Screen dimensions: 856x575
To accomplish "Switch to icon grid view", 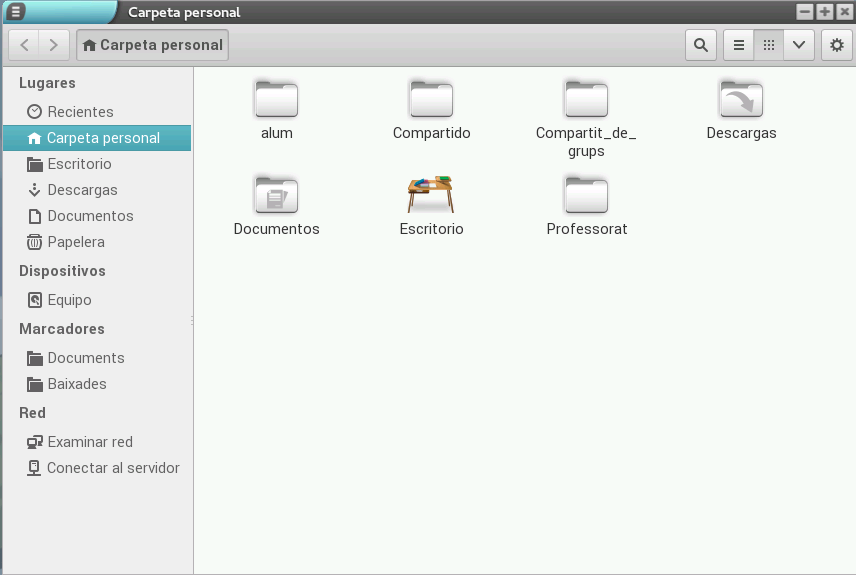I will 768,45.
